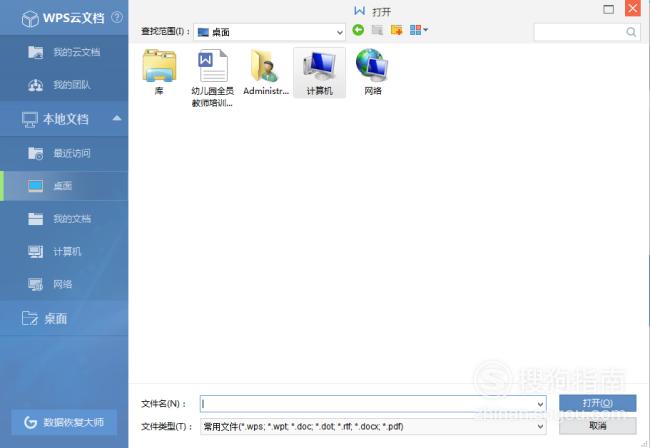Click the 打开(O) Open button
The width and height of the screenshot is (650, 448).
coord(597,403)
